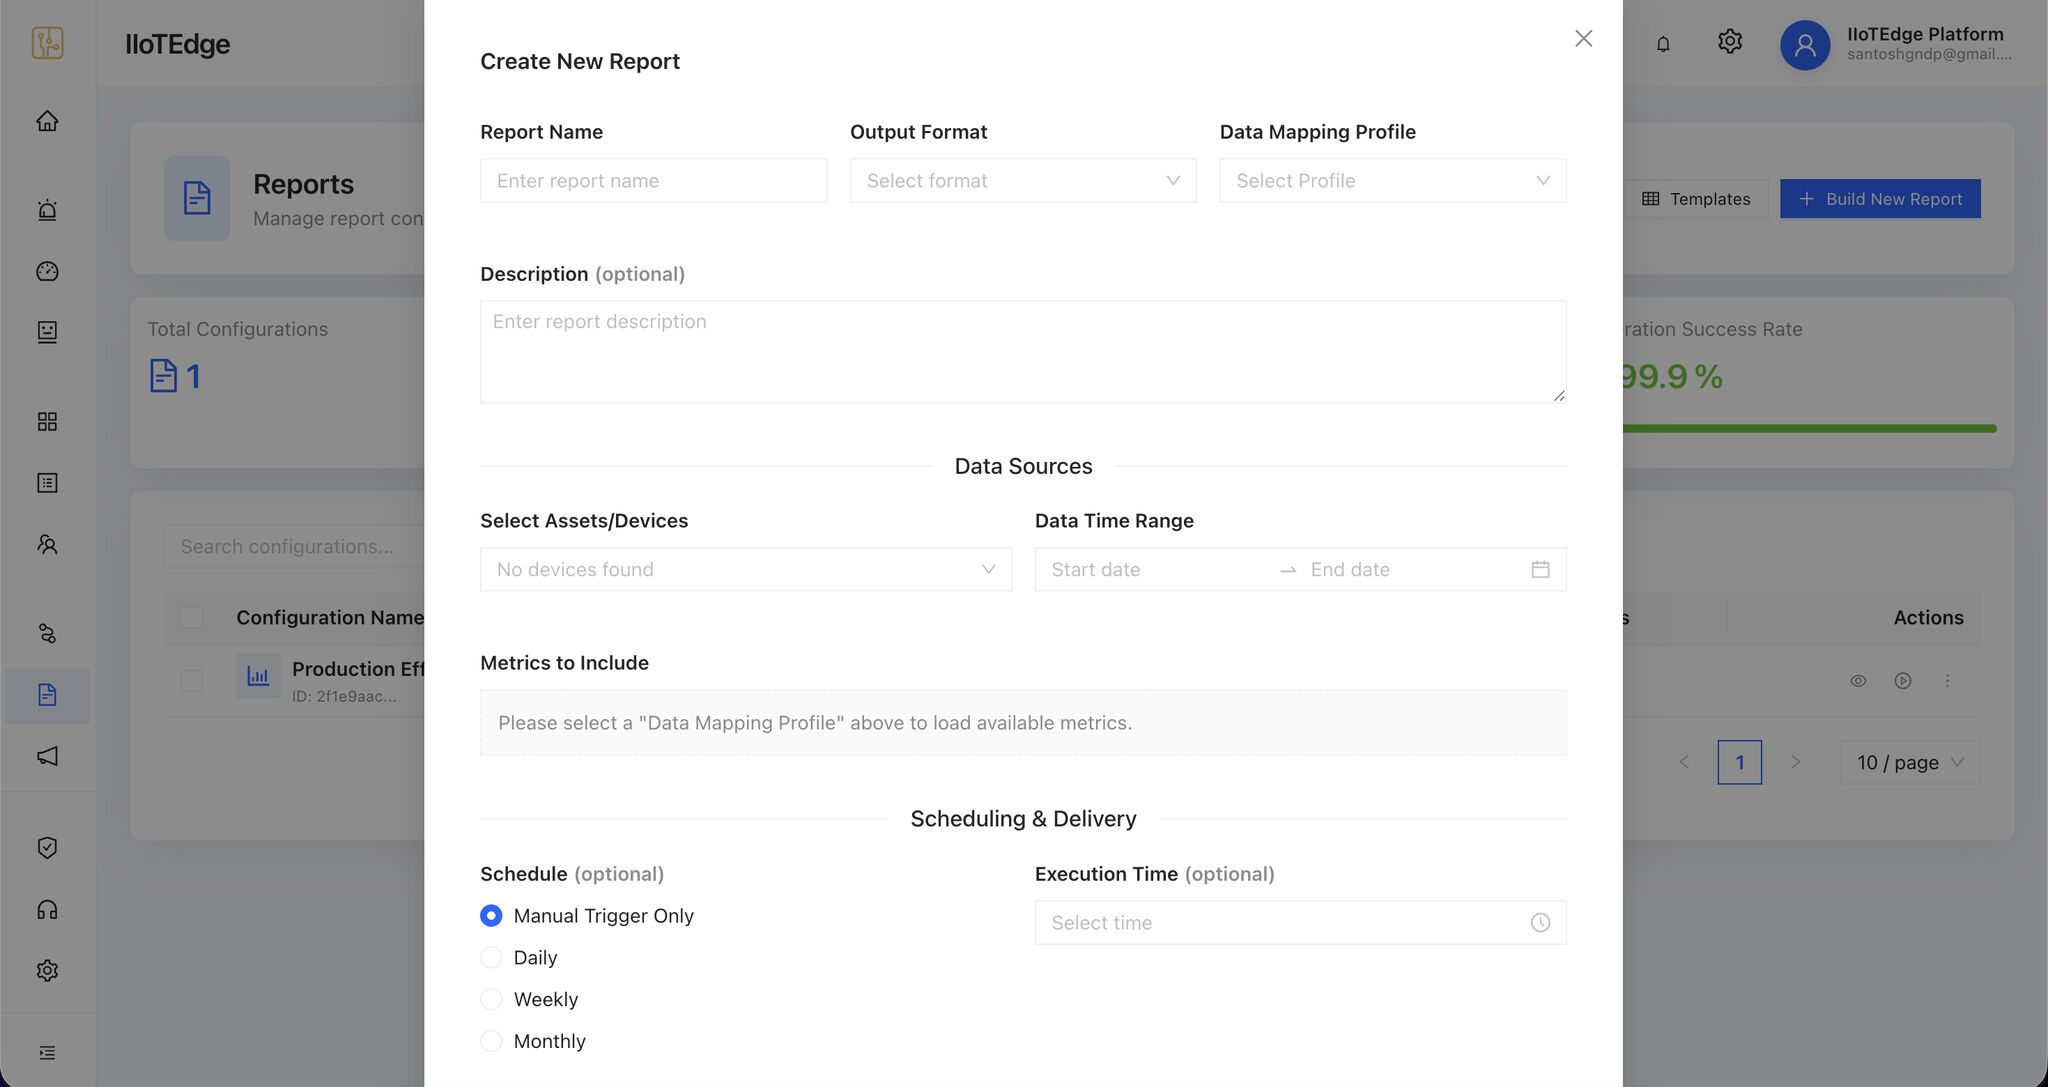Viewport: 2048px width, 1087px height.
Task: Click the Reports page header icon
Action: click(x=197, y=198)
